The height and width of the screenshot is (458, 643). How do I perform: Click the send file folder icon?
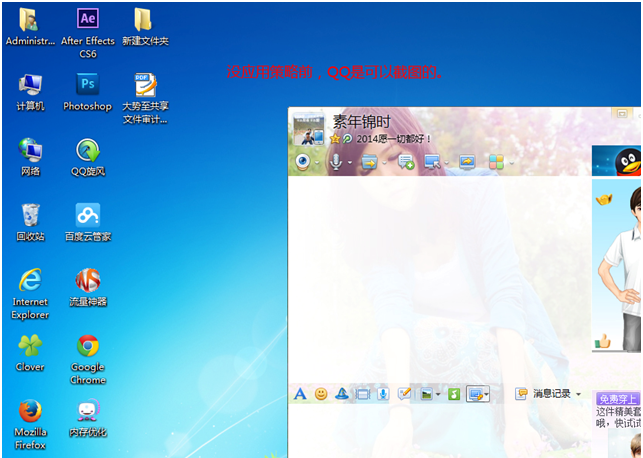[x=368, y=161]
